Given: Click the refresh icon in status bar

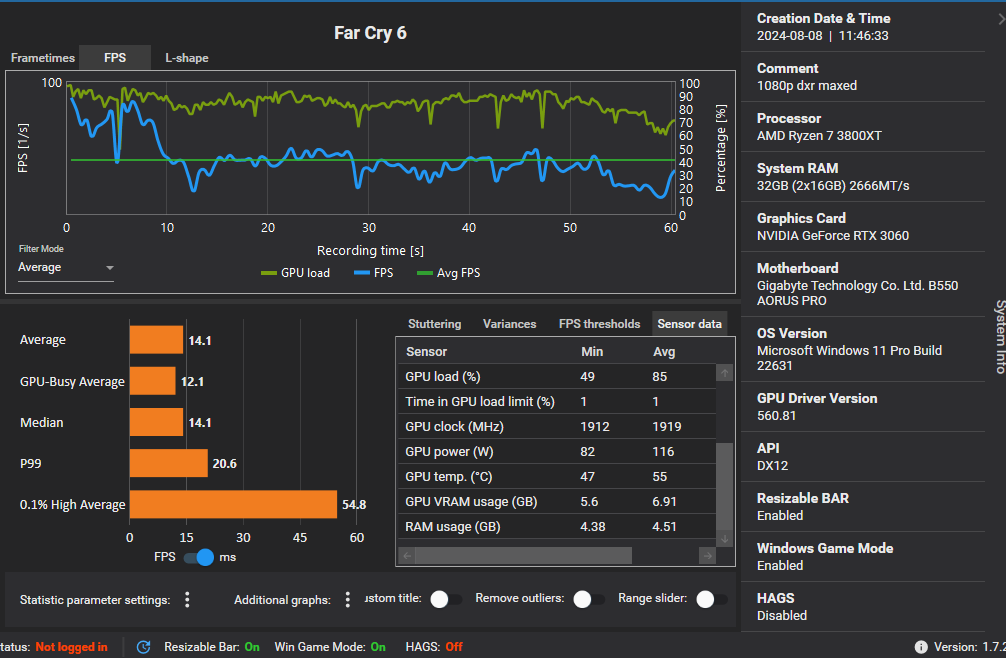Looking at the screenshot, I should (x=144, y=647).
